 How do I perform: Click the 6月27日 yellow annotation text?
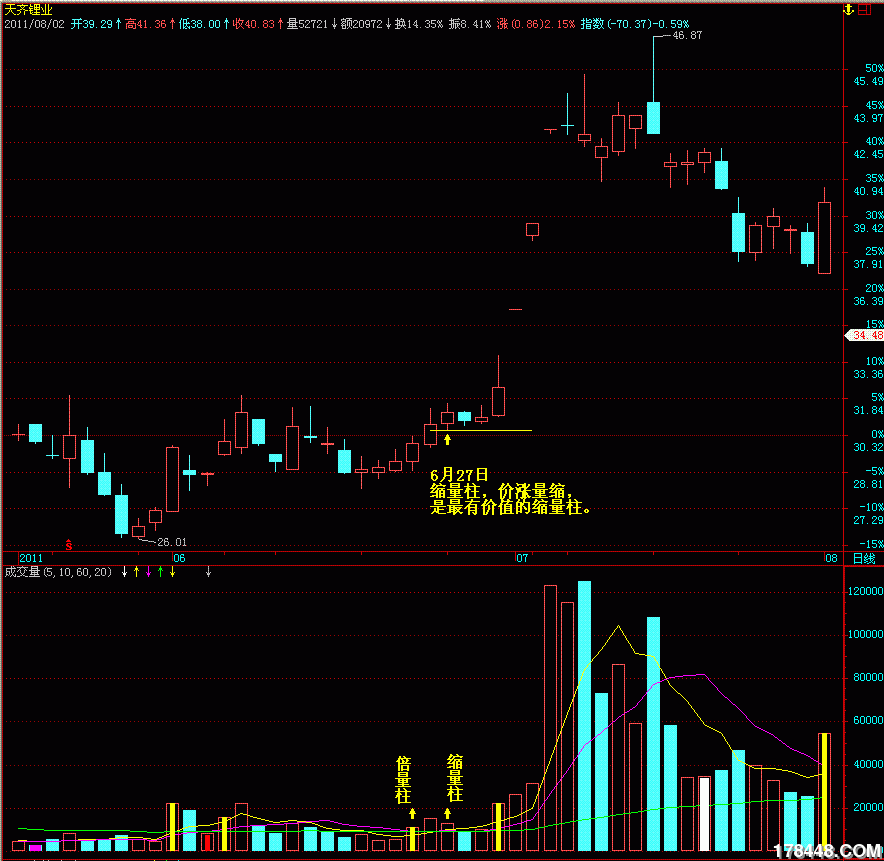(460, 475)
